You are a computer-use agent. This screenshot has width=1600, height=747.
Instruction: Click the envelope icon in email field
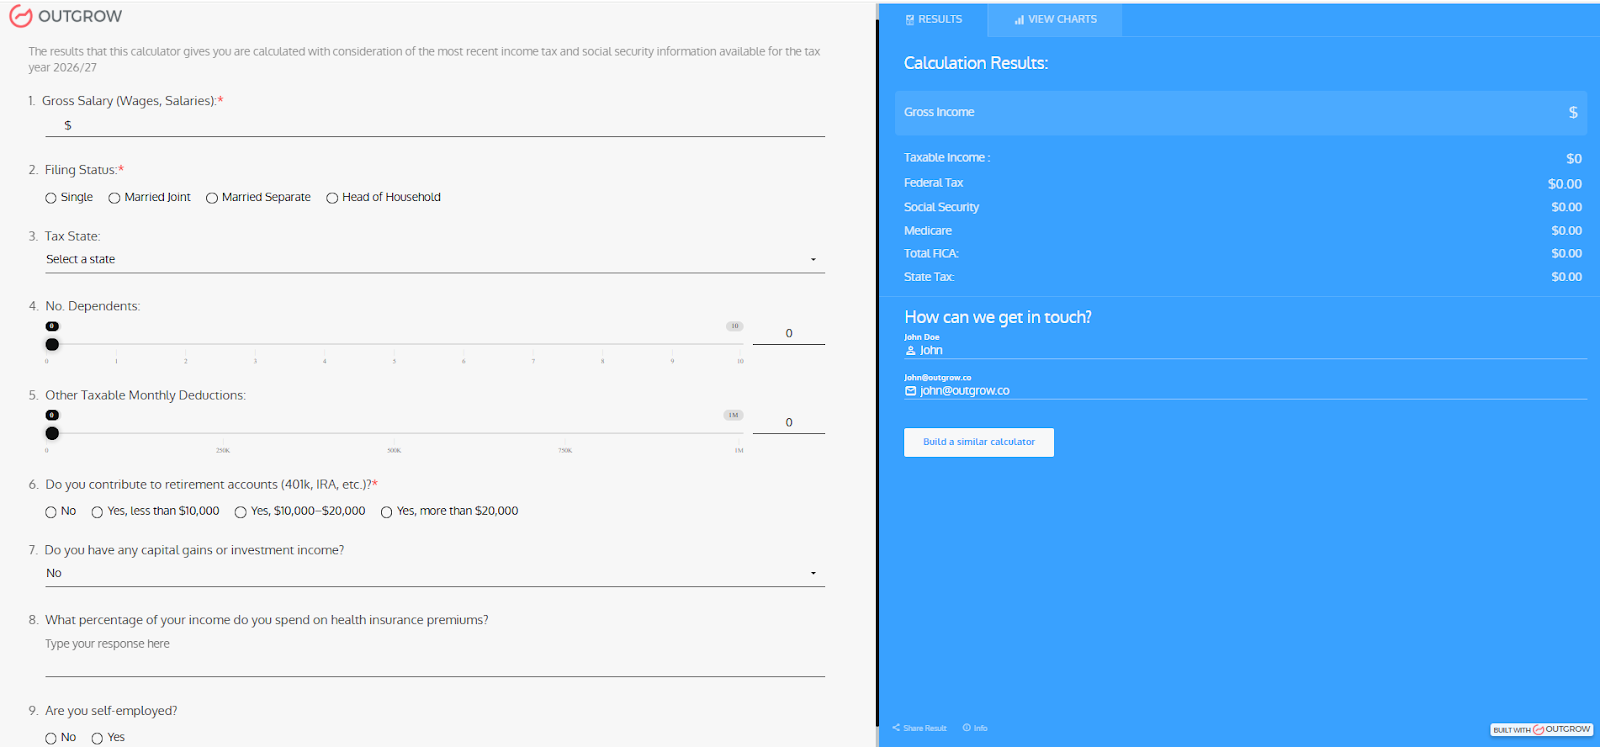click(x=910, y=391)
